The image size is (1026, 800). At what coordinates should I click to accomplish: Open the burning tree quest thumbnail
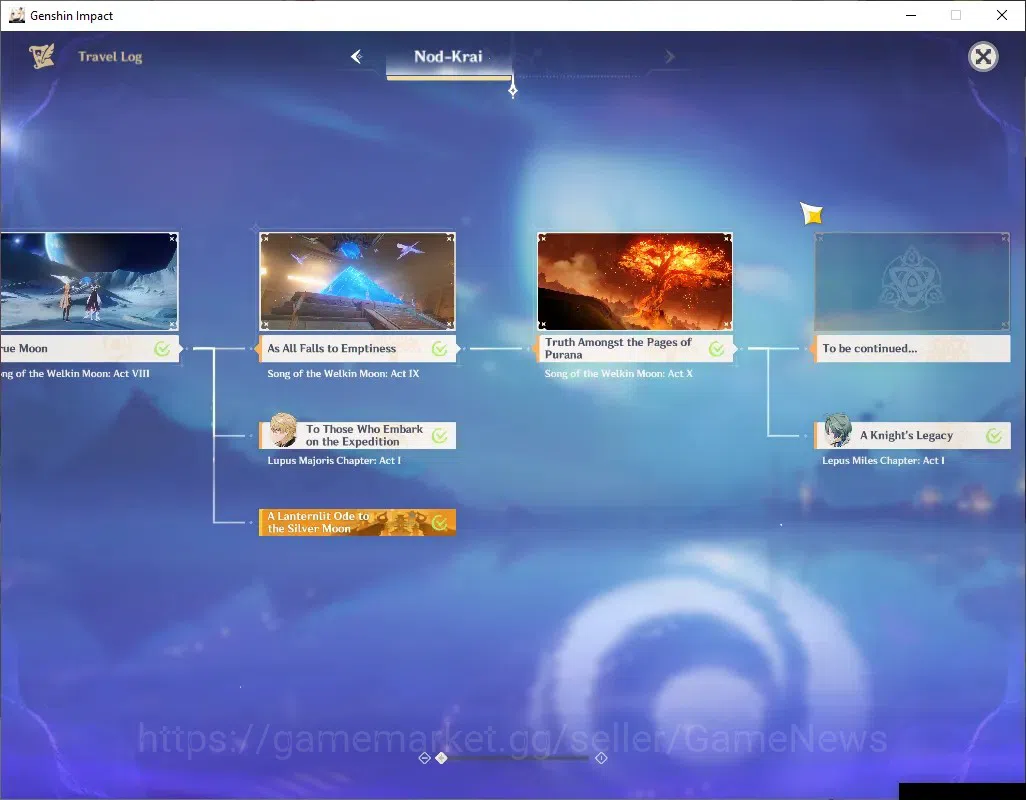click(x=635, y=281)
